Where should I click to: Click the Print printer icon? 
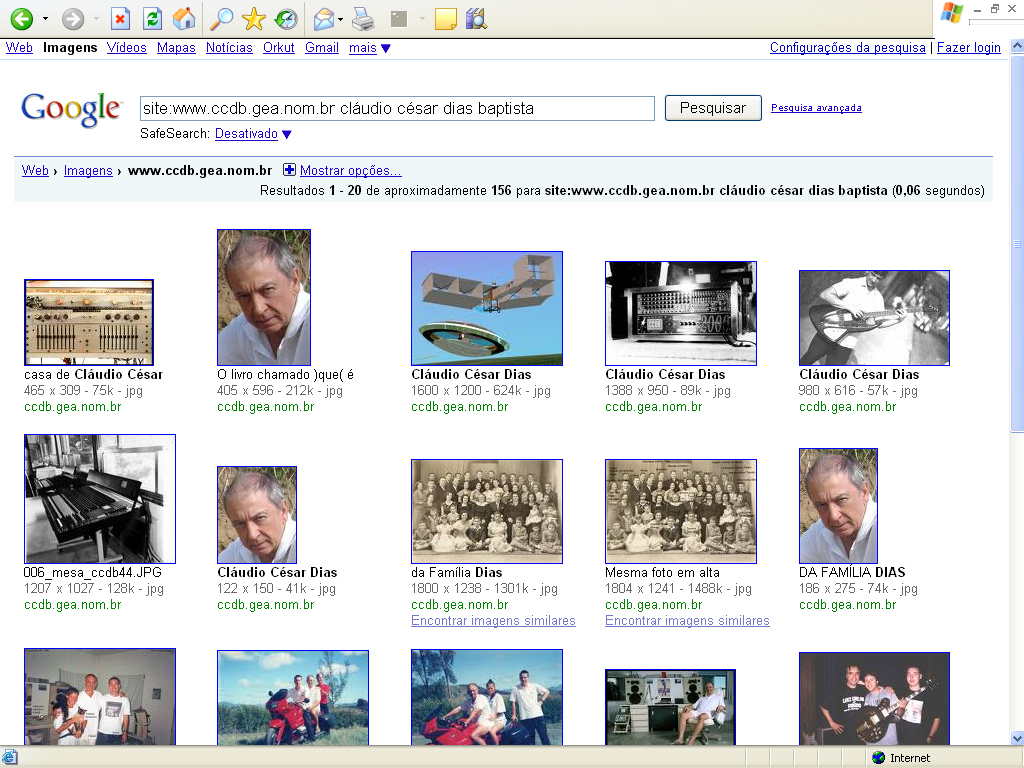(x=363, y=18)
